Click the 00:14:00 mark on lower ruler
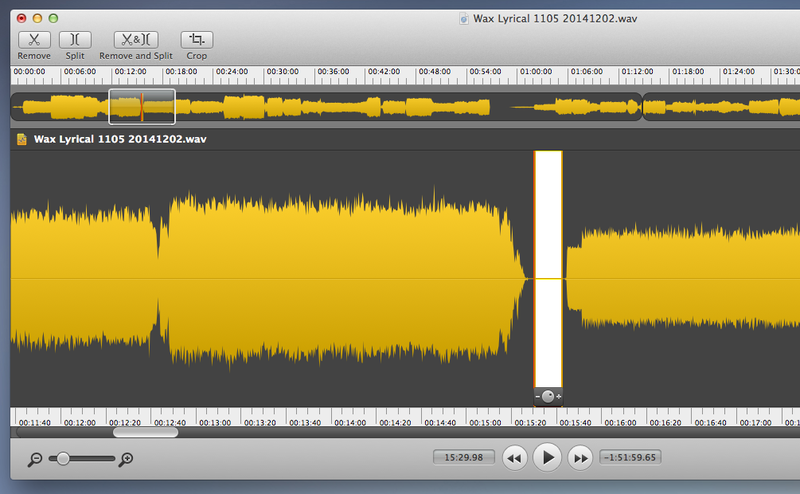 tap(350, 423)
